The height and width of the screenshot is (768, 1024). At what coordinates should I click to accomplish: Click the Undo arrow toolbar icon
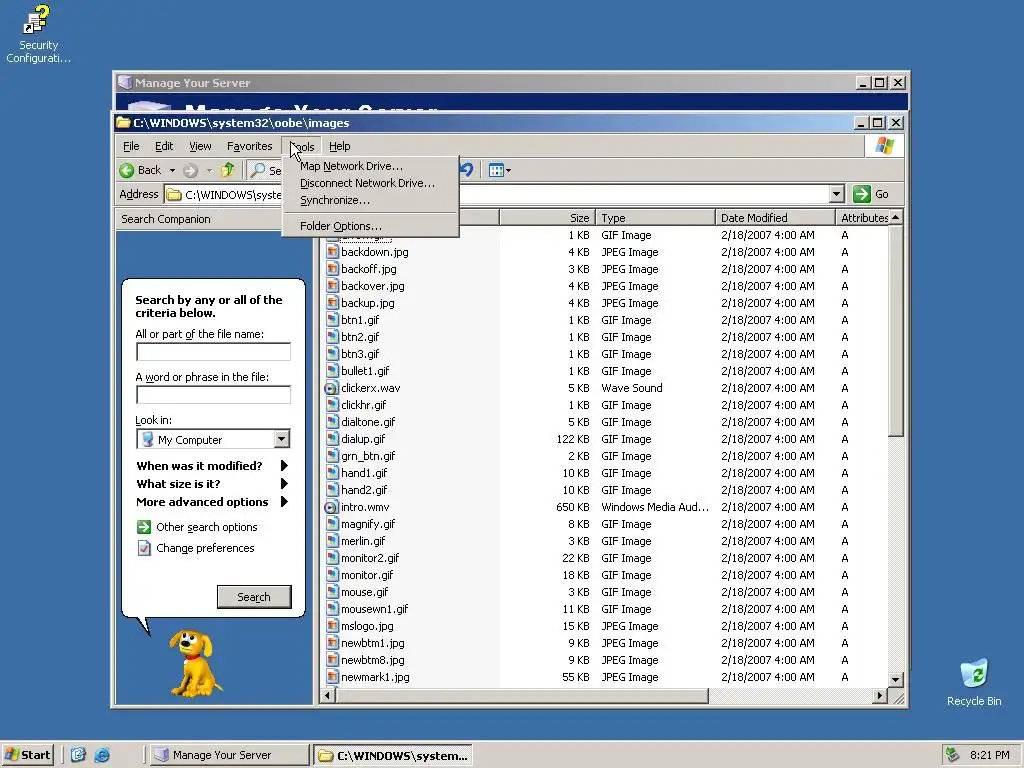466,170
